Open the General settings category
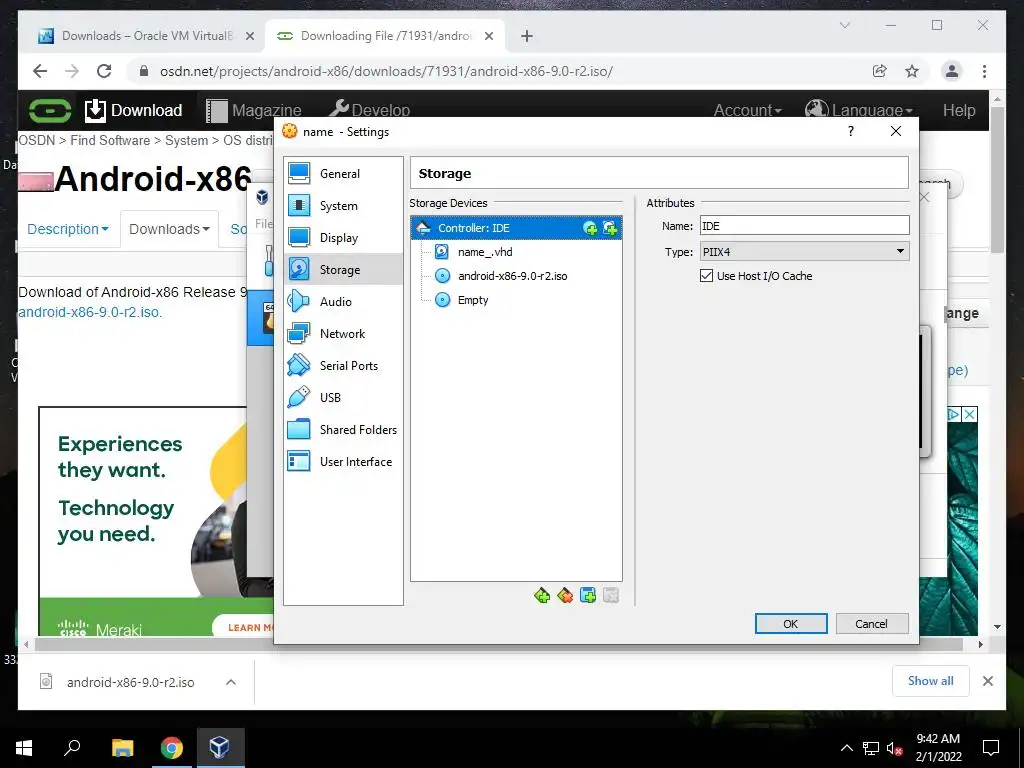Image resolution: width=1024 pixels, height=768 pixels. [x=344, y=174]
